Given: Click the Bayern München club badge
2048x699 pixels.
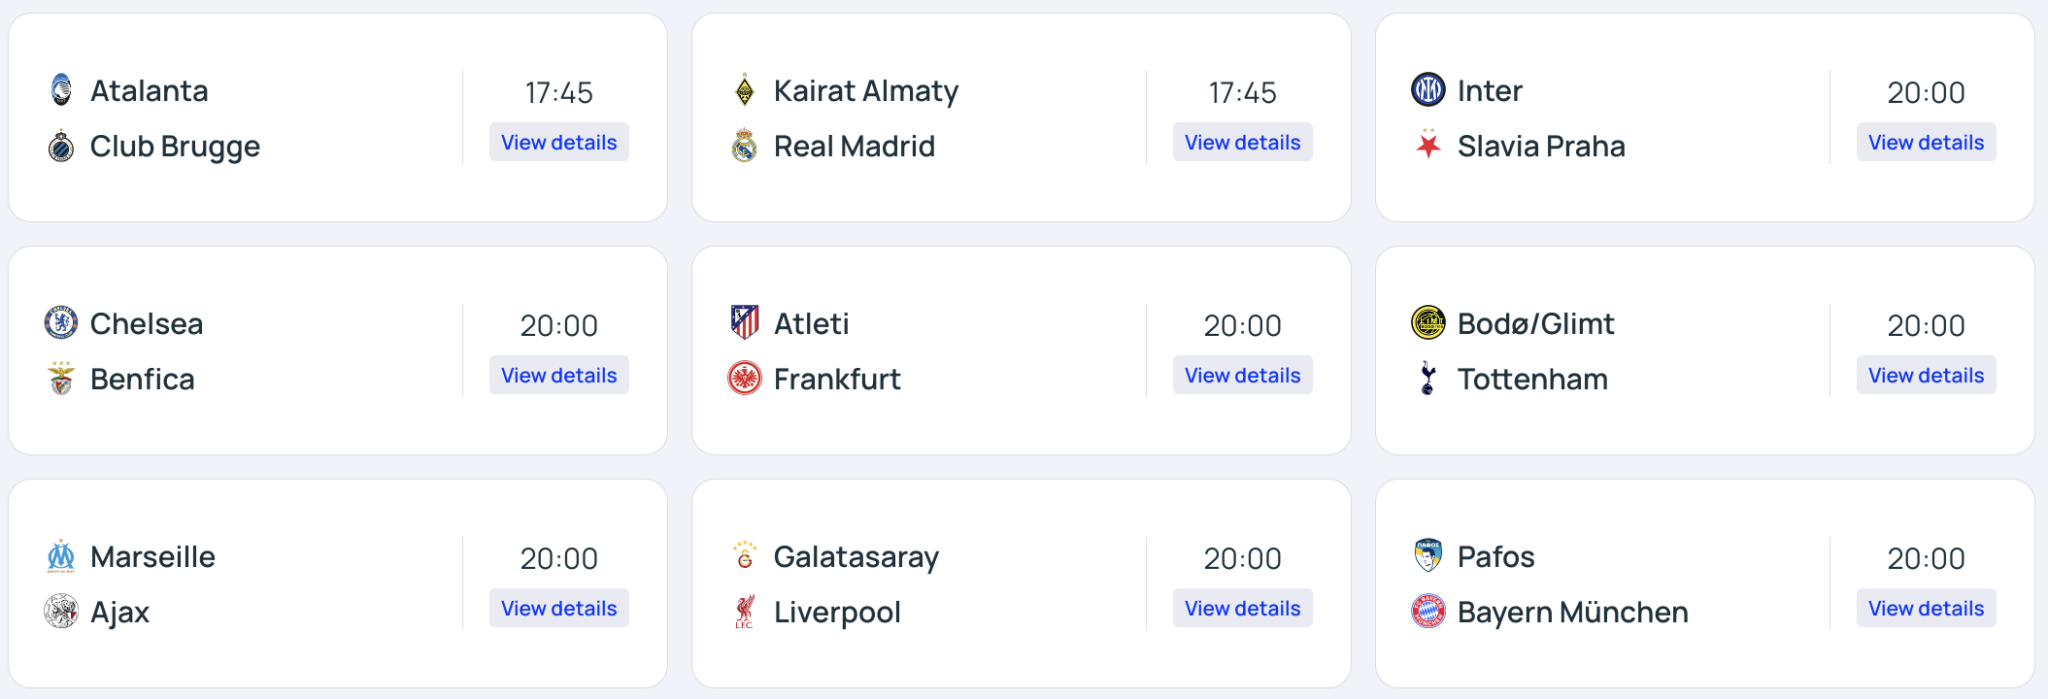Looking at the screenshot, I should point(1428,612).
